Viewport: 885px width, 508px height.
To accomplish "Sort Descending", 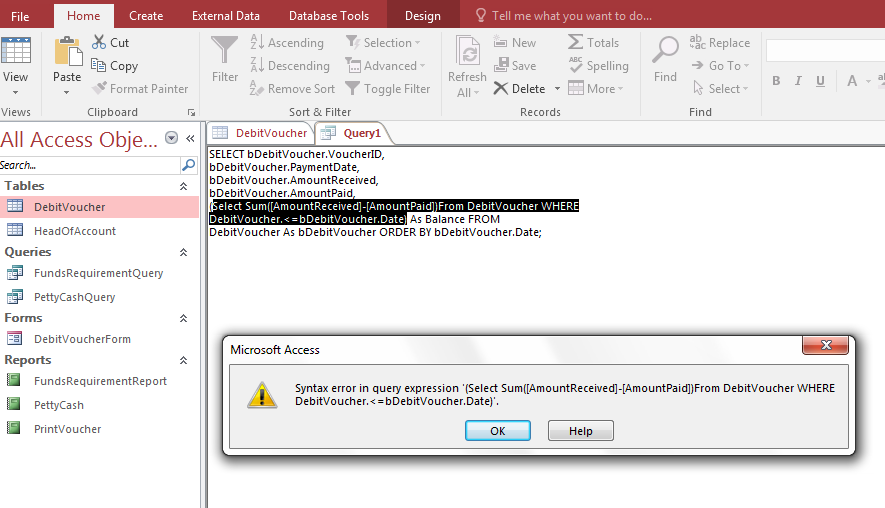I will [290, 65].
